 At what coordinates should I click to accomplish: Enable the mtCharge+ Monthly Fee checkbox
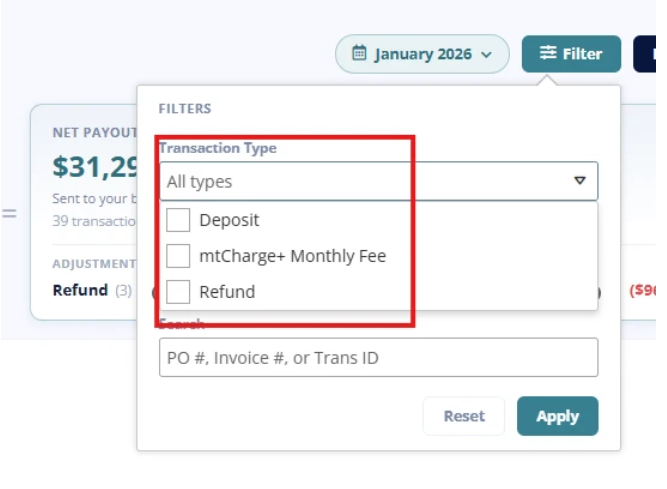click(x=178, y=256)
